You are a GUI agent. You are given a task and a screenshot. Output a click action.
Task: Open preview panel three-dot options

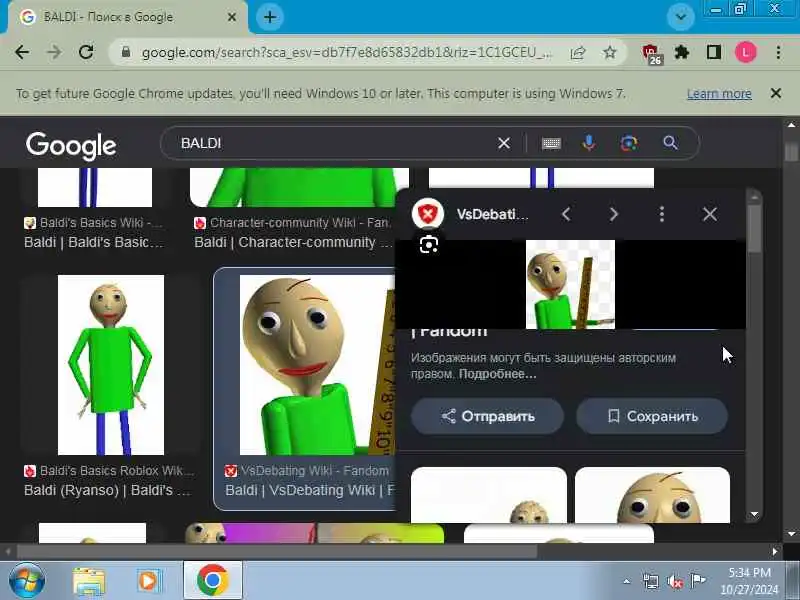(662, 214)
